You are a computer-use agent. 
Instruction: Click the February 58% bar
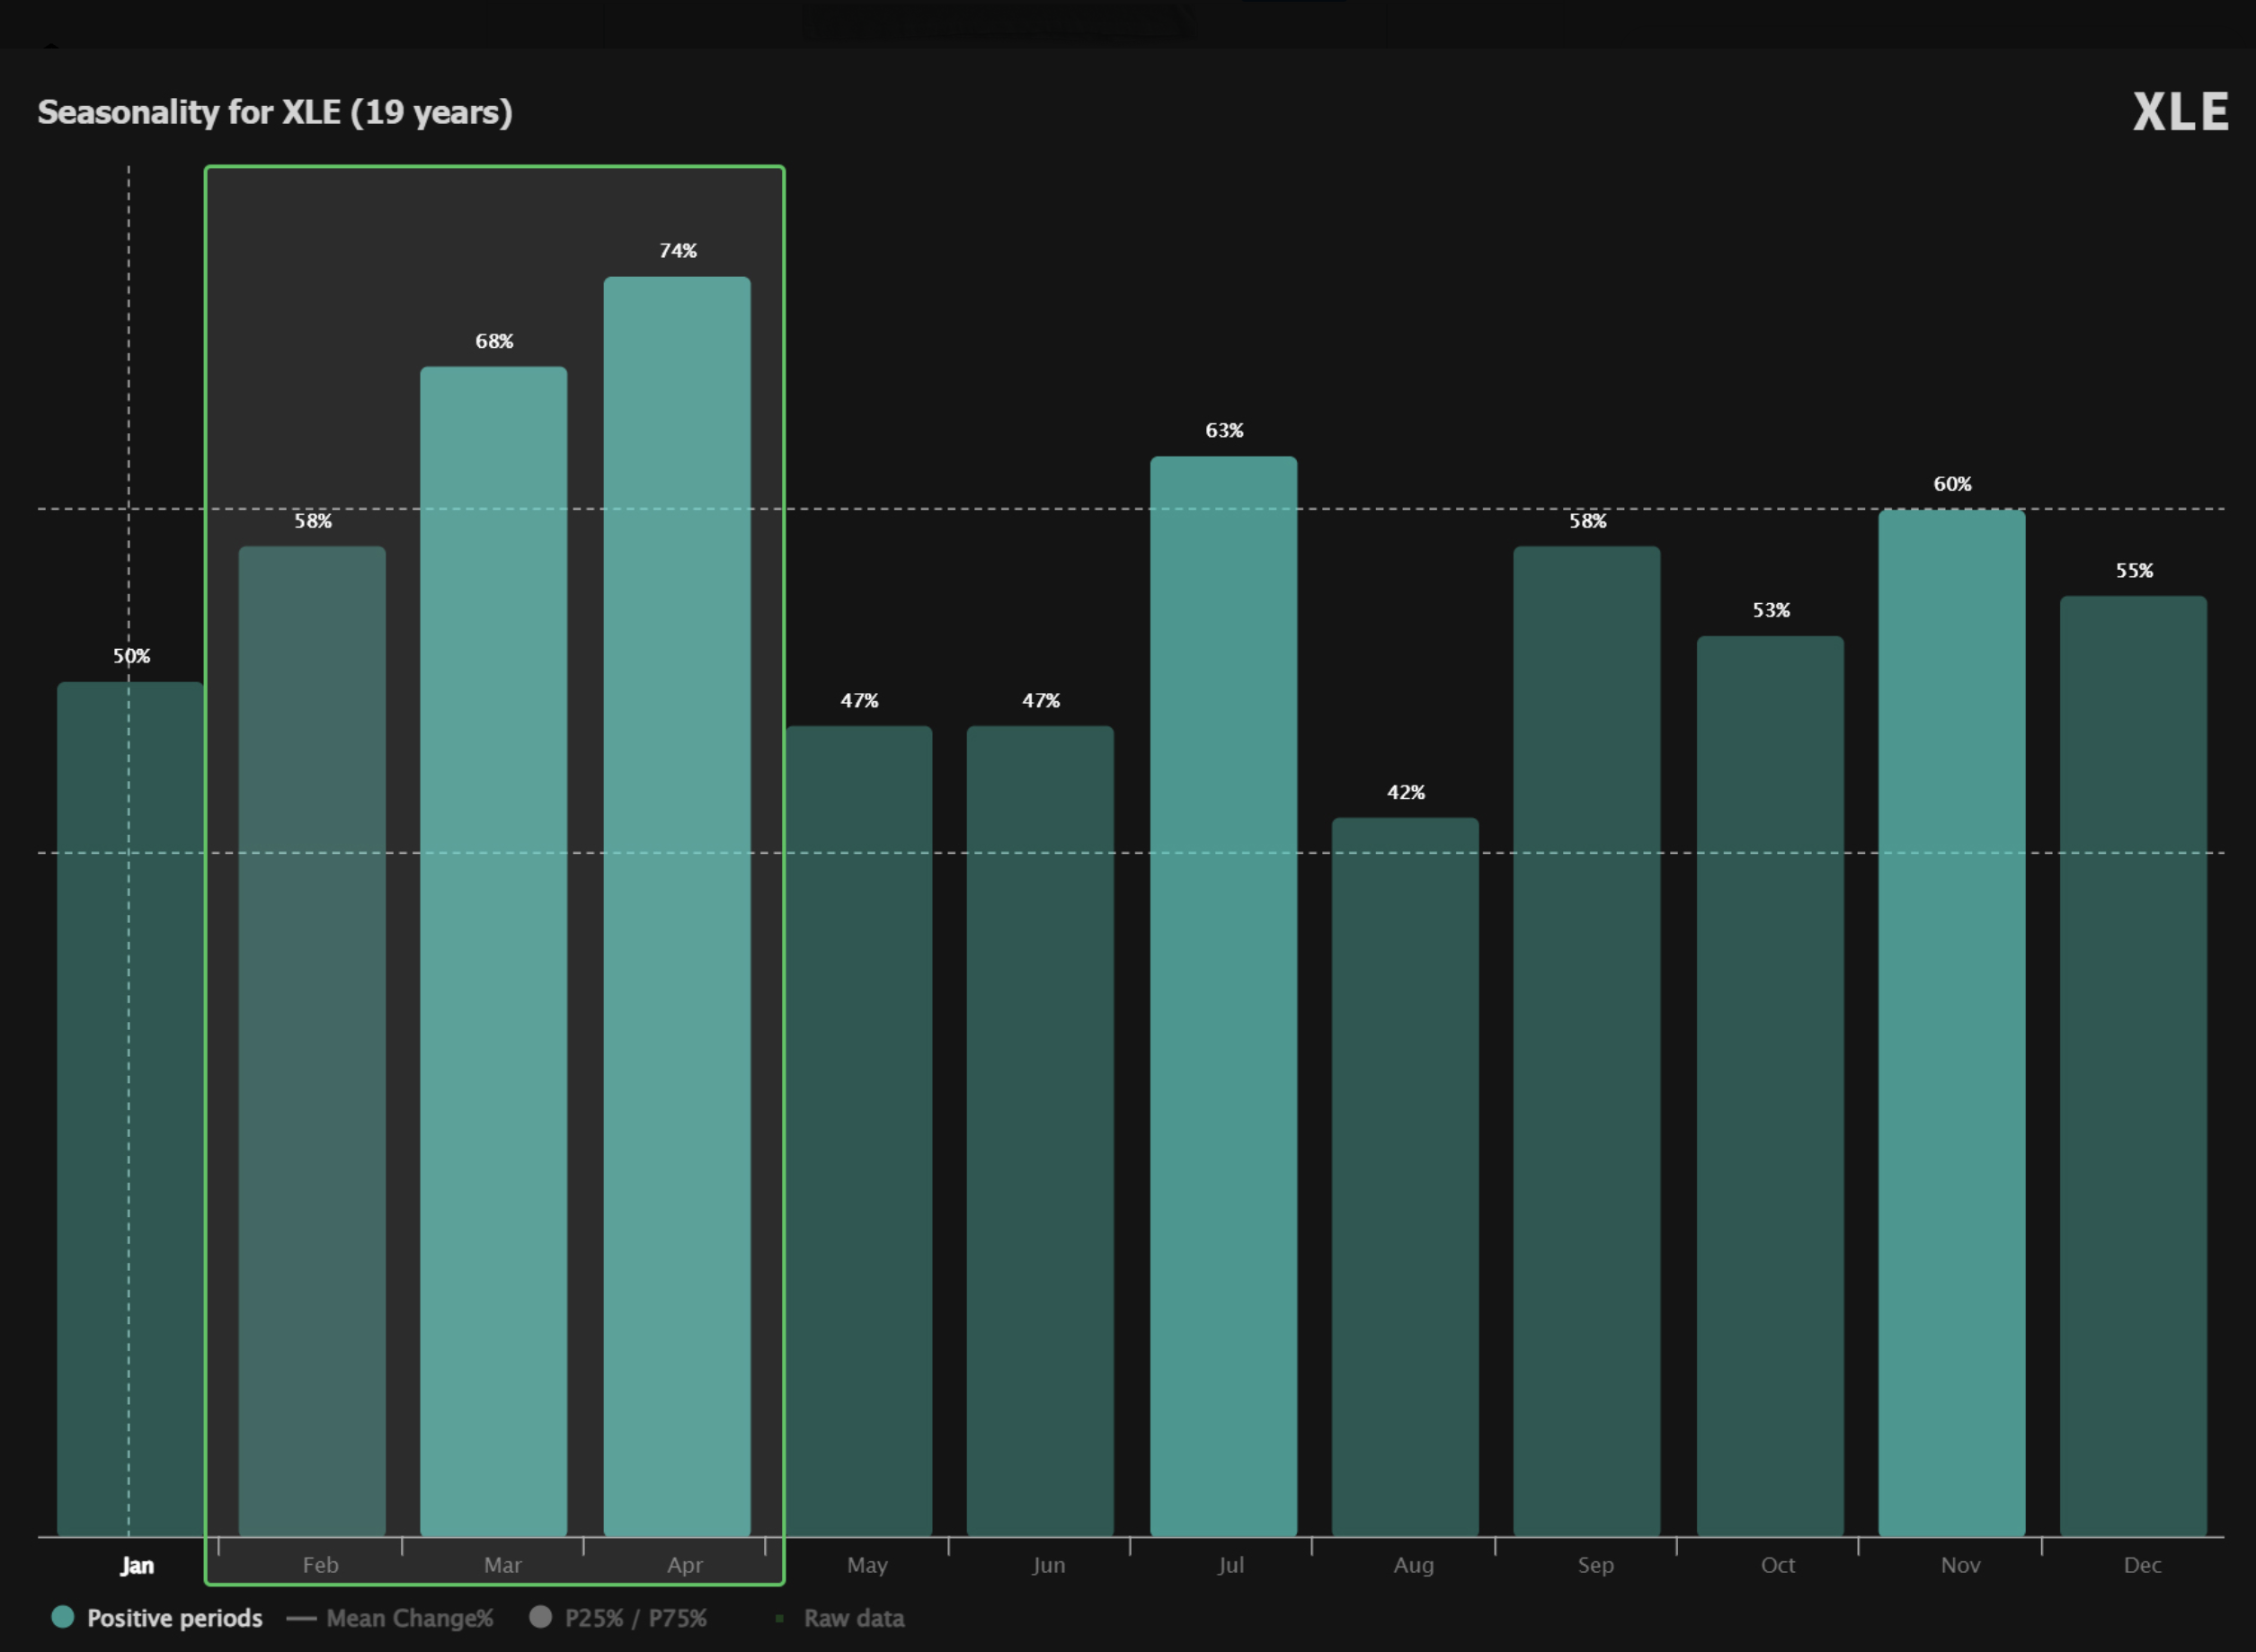point(312,1041)
